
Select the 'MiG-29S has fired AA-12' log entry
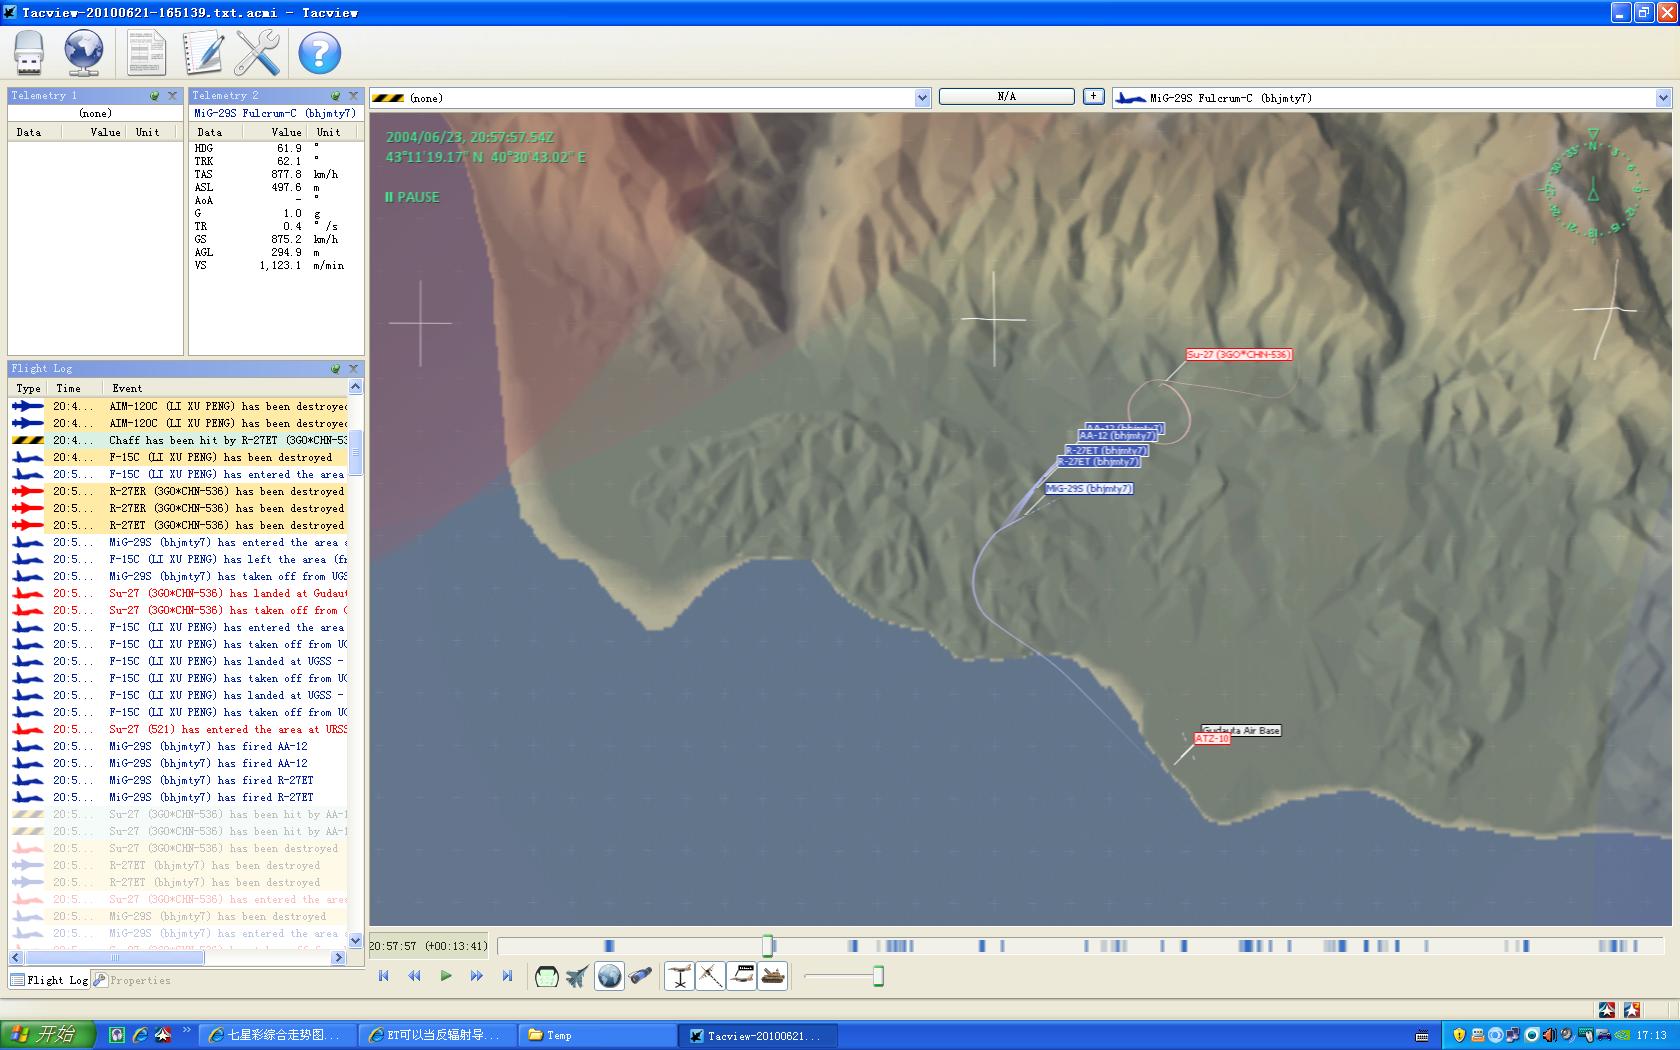[x=208, y=746]
